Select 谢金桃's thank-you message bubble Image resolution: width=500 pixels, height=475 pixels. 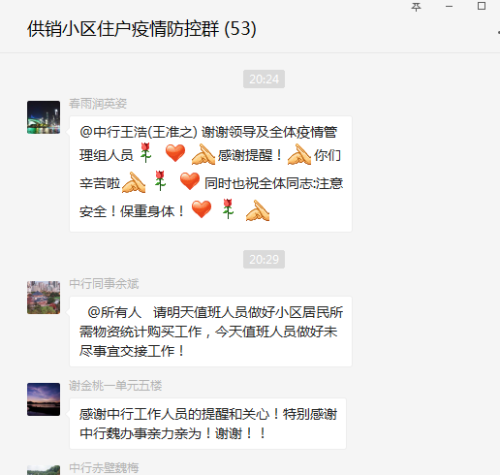[208, 424]
